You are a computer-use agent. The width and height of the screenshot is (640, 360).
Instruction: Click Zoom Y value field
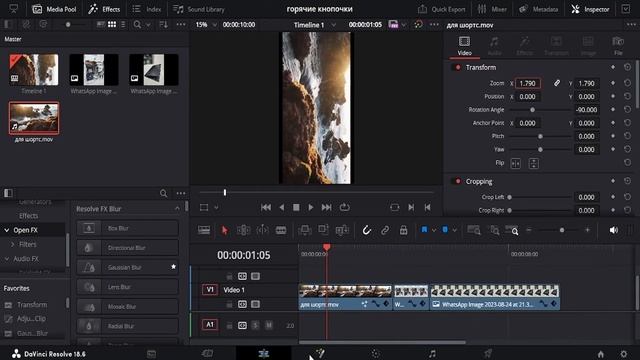(x=587, y=83)
